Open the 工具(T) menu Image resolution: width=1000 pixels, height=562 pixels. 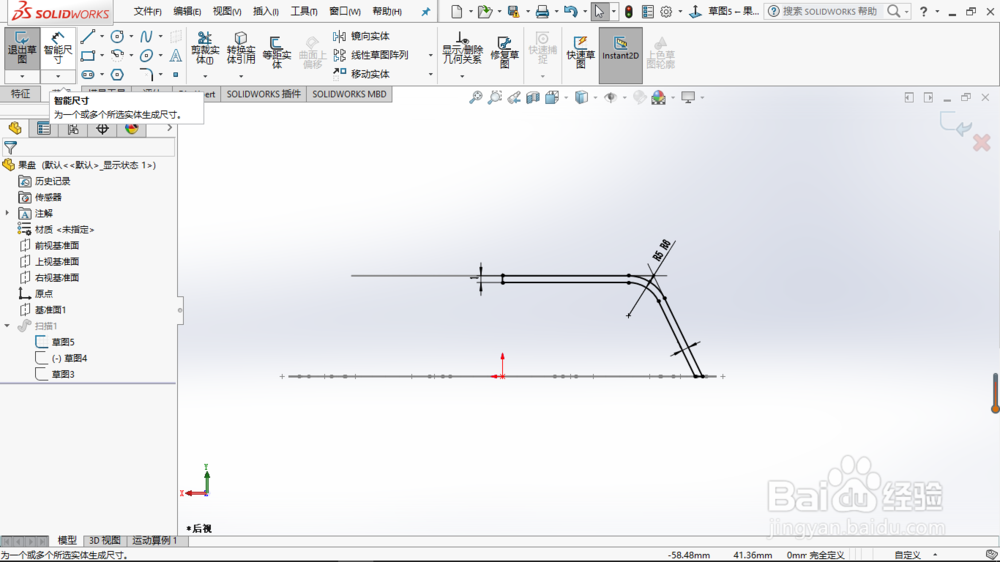(x=304, y=11)
